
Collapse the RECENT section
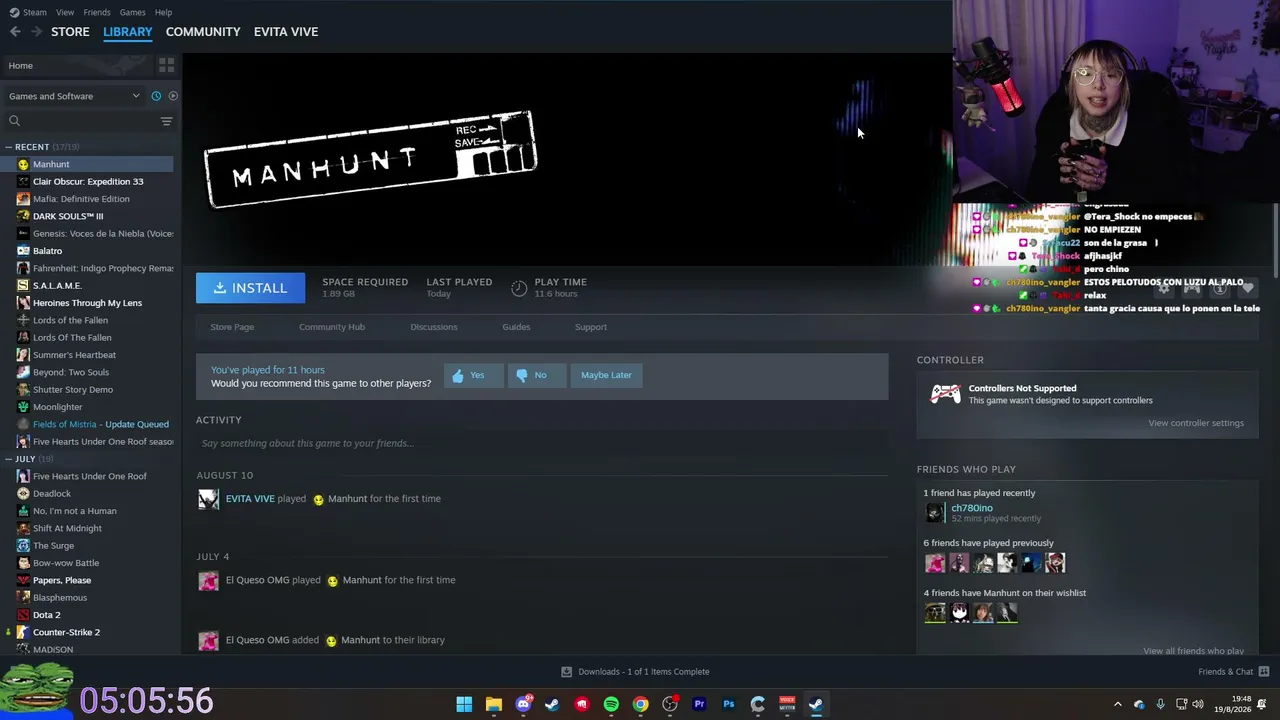click(8, 147)
